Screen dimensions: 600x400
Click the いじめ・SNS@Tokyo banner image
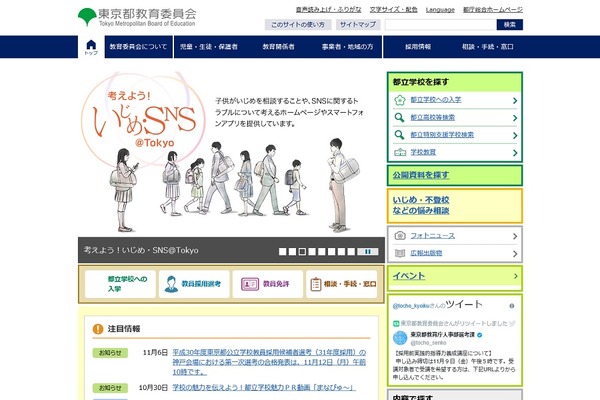[x=231, y=154]
